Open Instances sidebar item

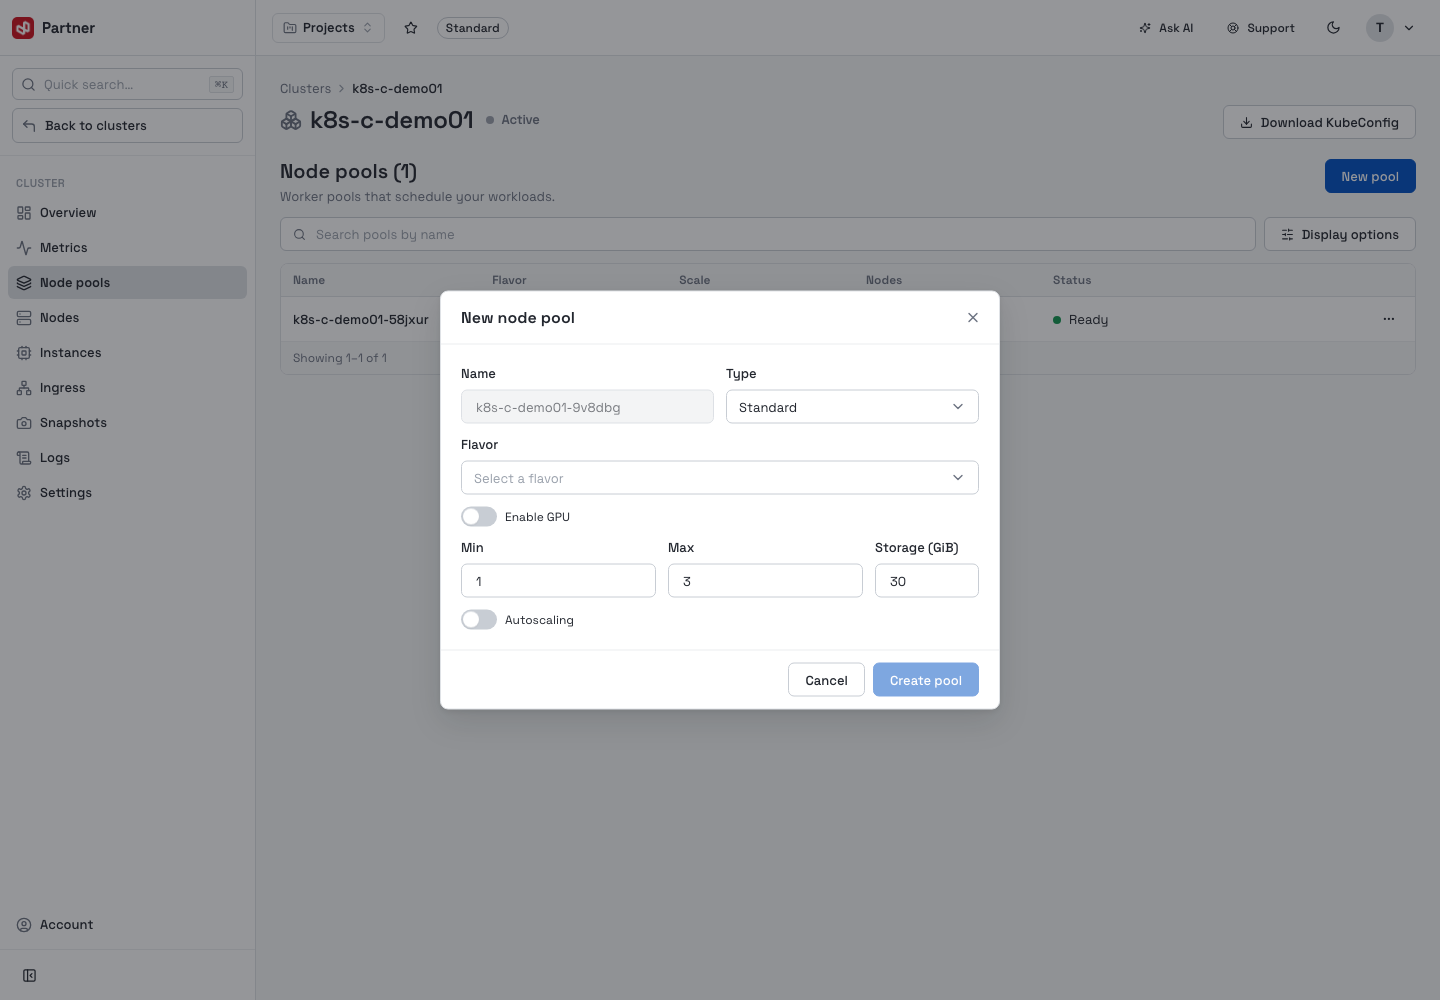pyautogui.click(x=127, y=353)
